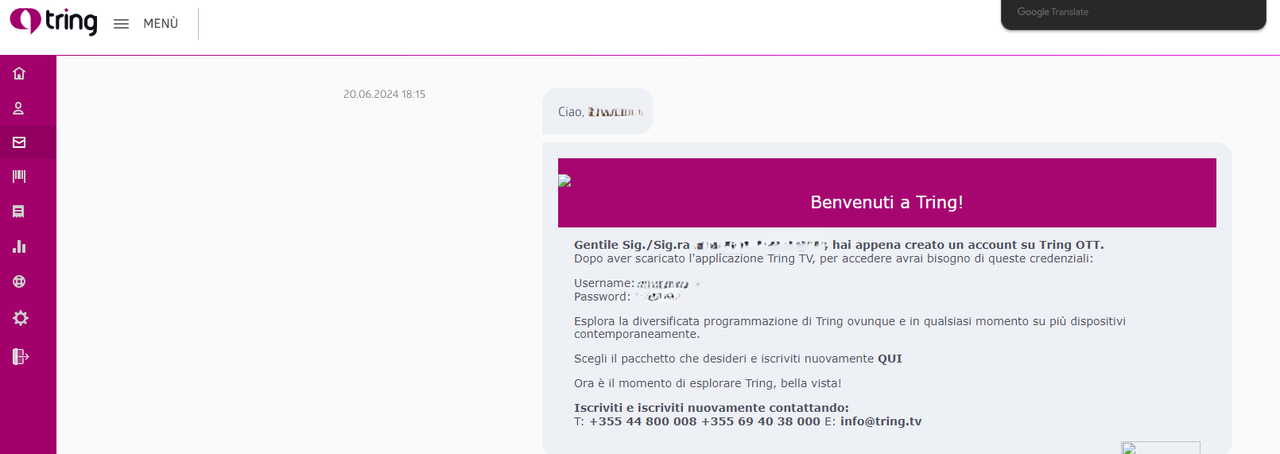Open the settings gear sidebar icon
The width and height of the screenshot is (1280, 454).
(x=20, y=318)
